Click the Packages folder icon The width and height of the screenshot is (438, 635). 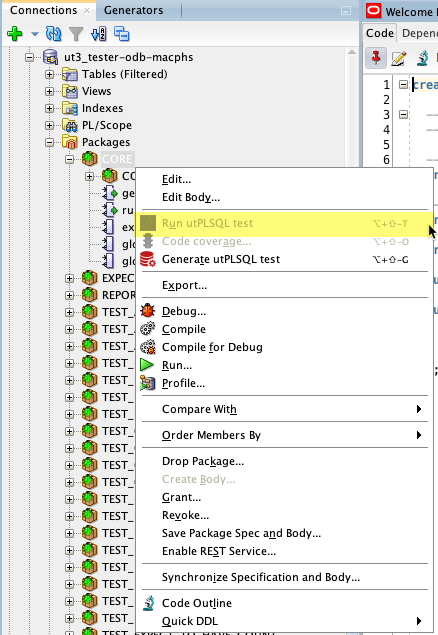pyautogui.click(x=70, y=142)
